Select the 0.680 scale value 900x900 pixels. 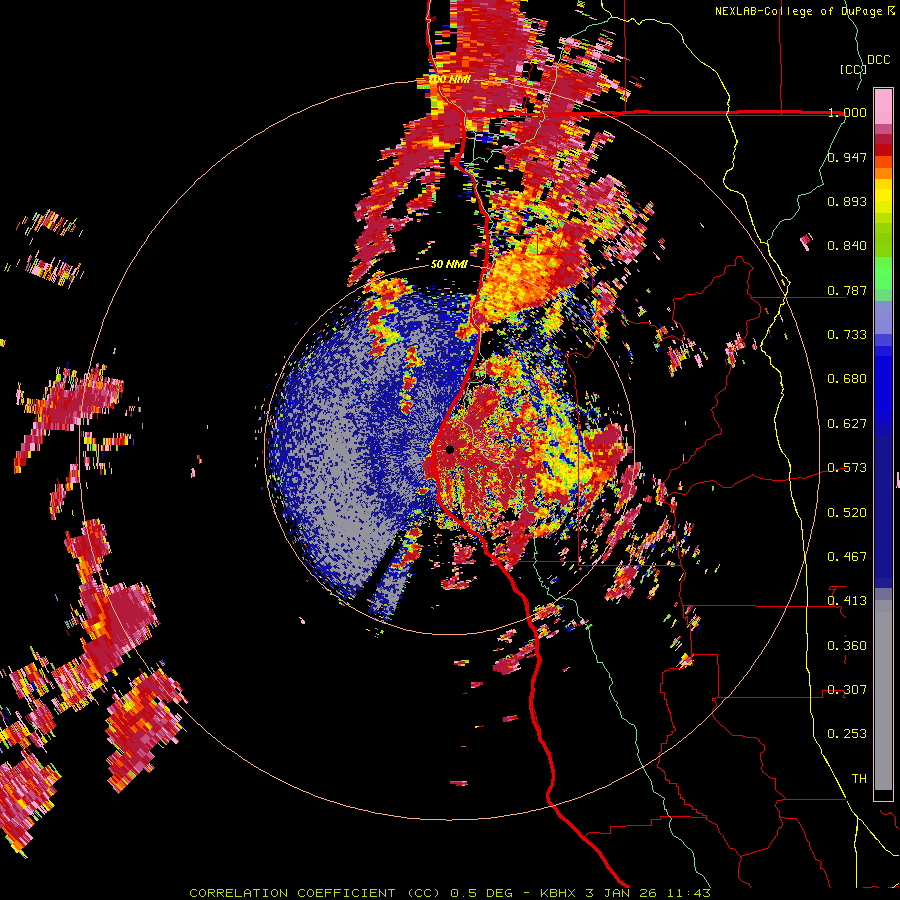pyautogui.click(x=847, y=379)
